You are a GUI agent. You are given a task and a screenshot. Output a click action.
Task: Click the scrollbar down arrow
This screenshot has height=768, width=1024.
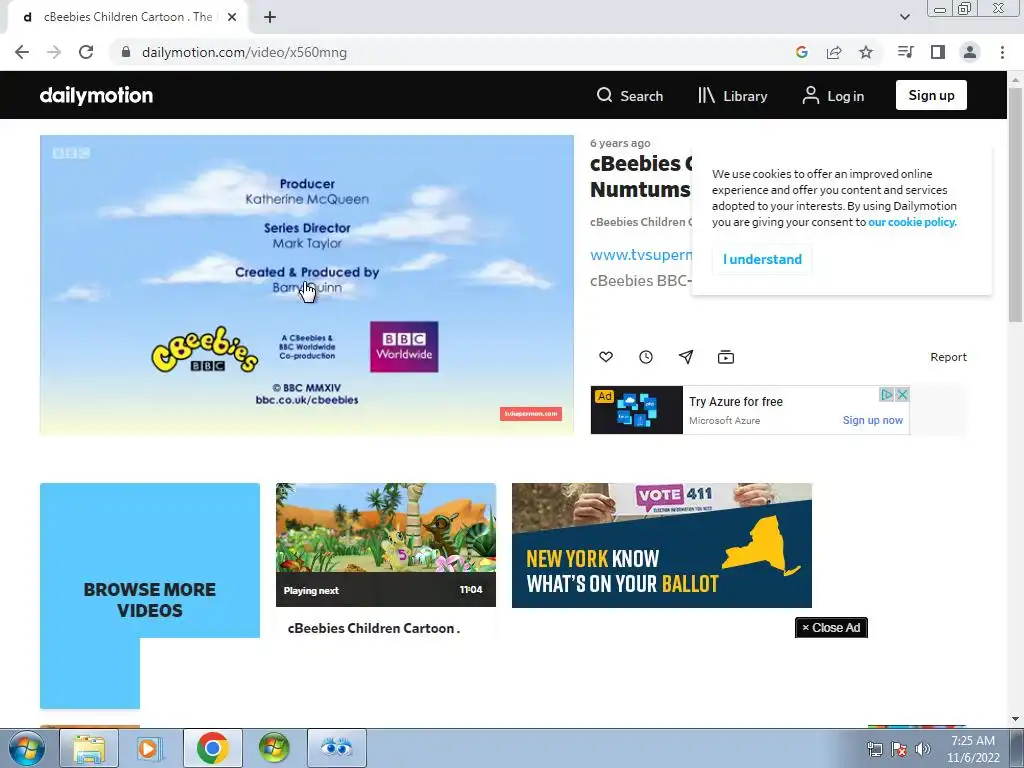click(1015, 719)
